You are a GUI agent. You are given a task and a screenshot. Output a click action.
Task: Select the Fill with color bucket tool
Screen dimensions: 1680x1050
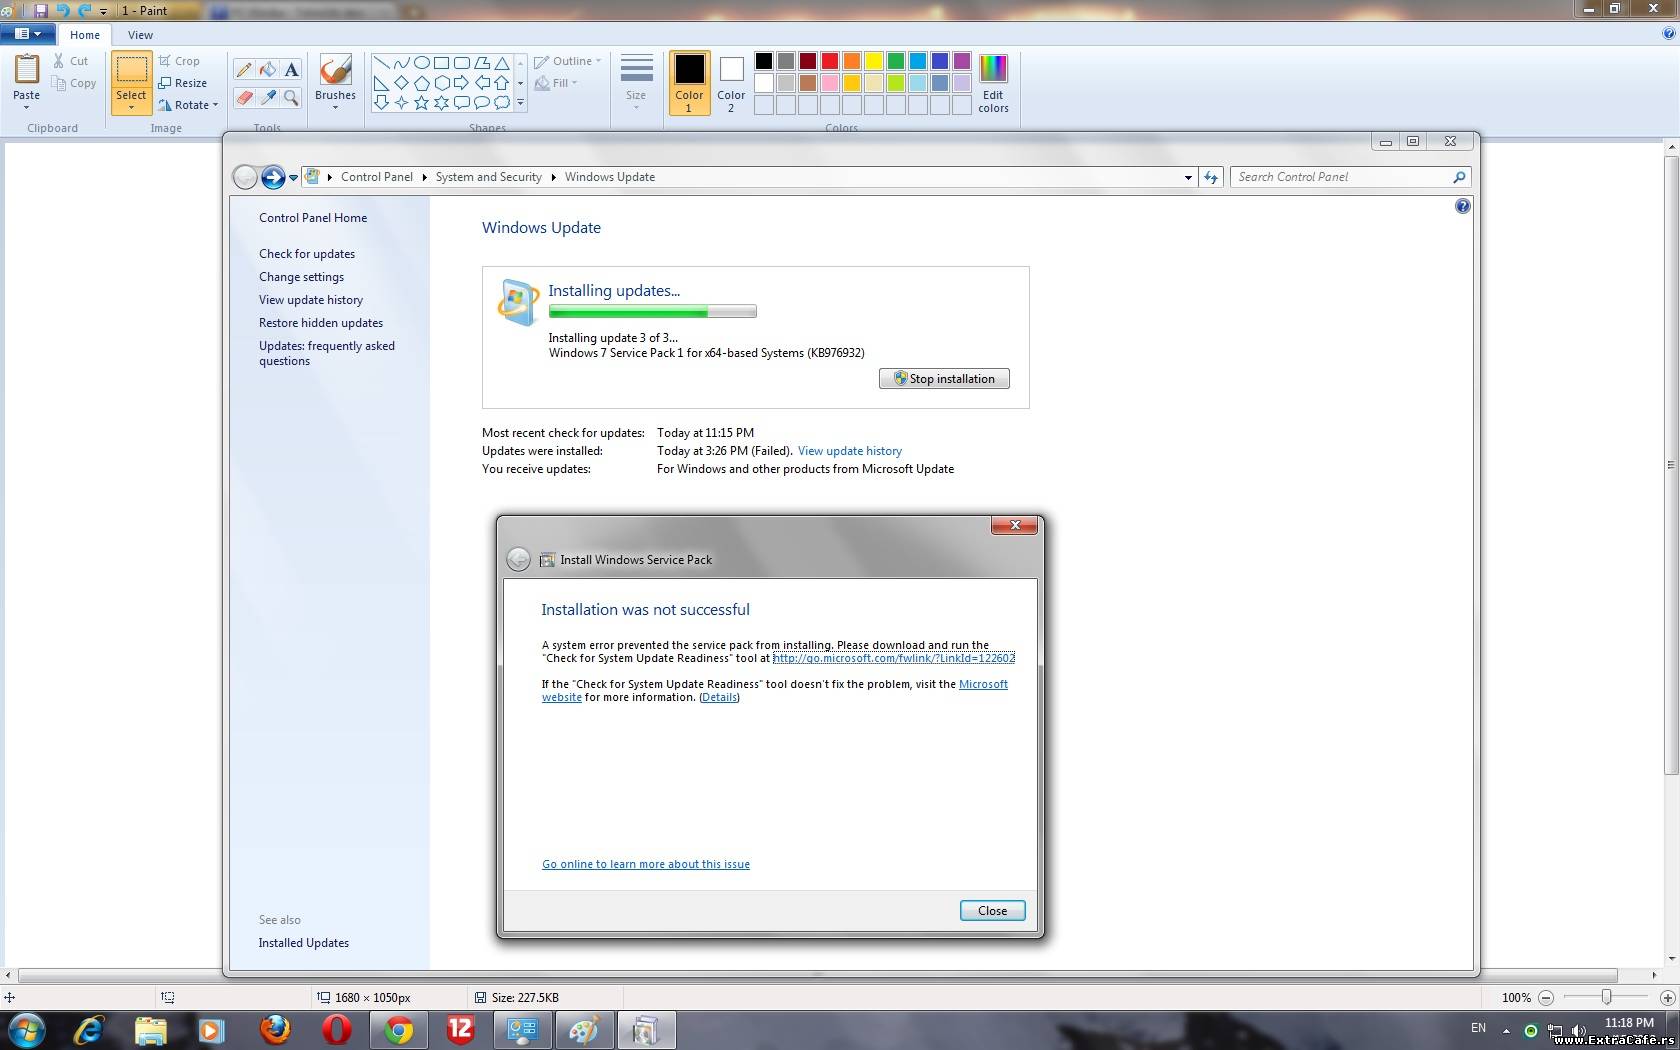(x=268, y=69)
